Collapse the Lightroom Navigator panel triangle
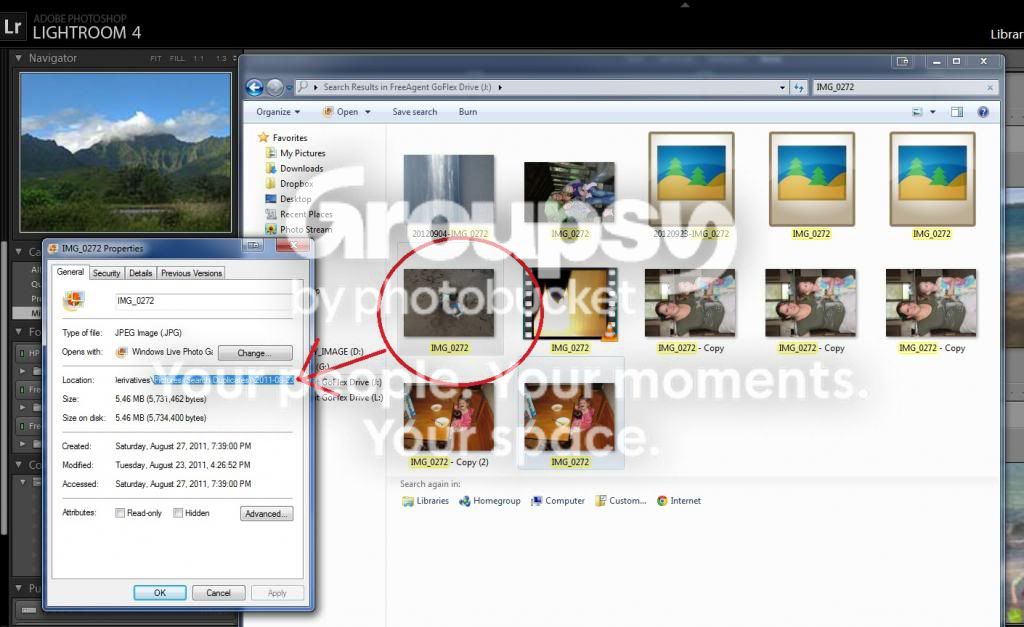 [18, 58]
